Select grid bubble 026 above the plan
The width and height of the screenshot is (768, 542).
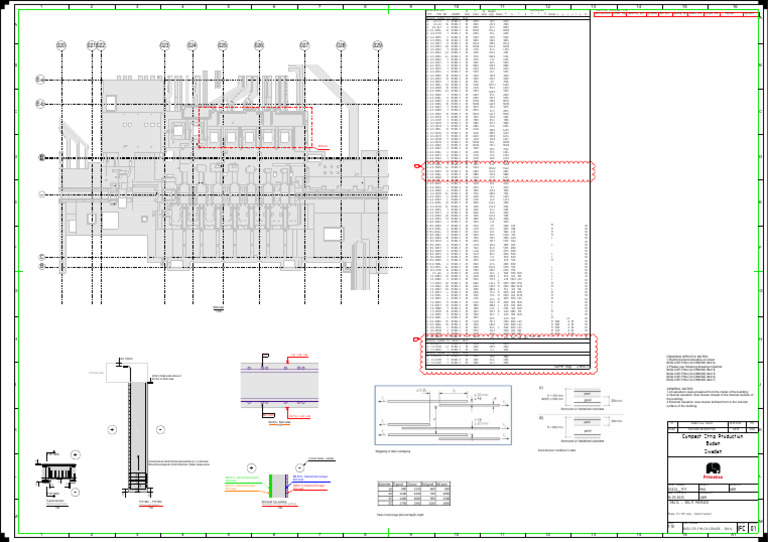coord(259,46)
